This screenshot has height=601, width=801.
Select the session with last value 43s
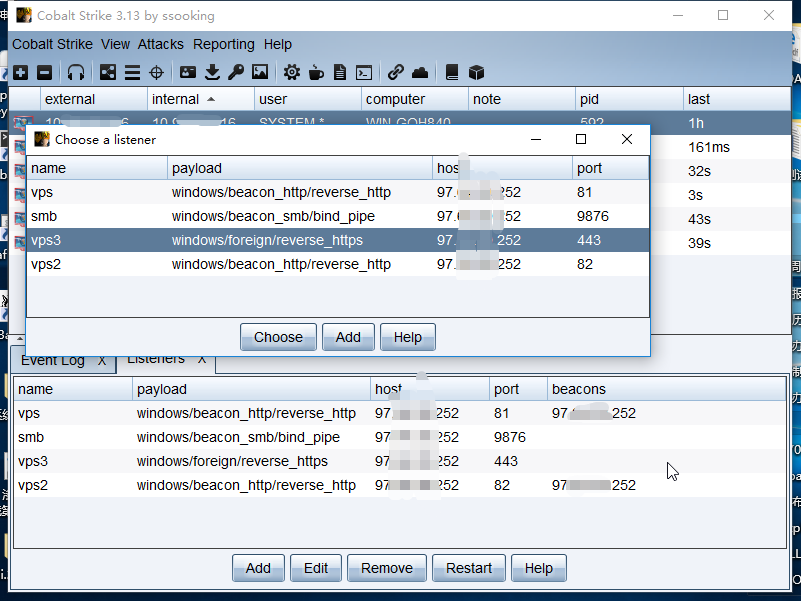tap(720, 219)
